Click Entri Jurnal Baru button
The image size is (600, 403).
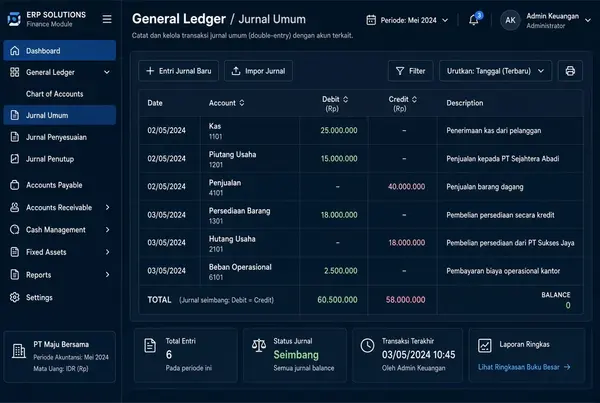coord(179,71)
